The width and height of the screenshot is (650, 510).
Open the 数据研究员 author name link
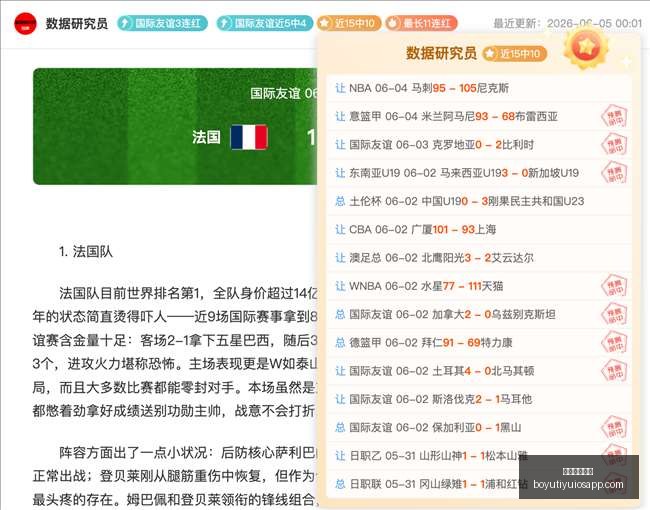pos(77,23)
